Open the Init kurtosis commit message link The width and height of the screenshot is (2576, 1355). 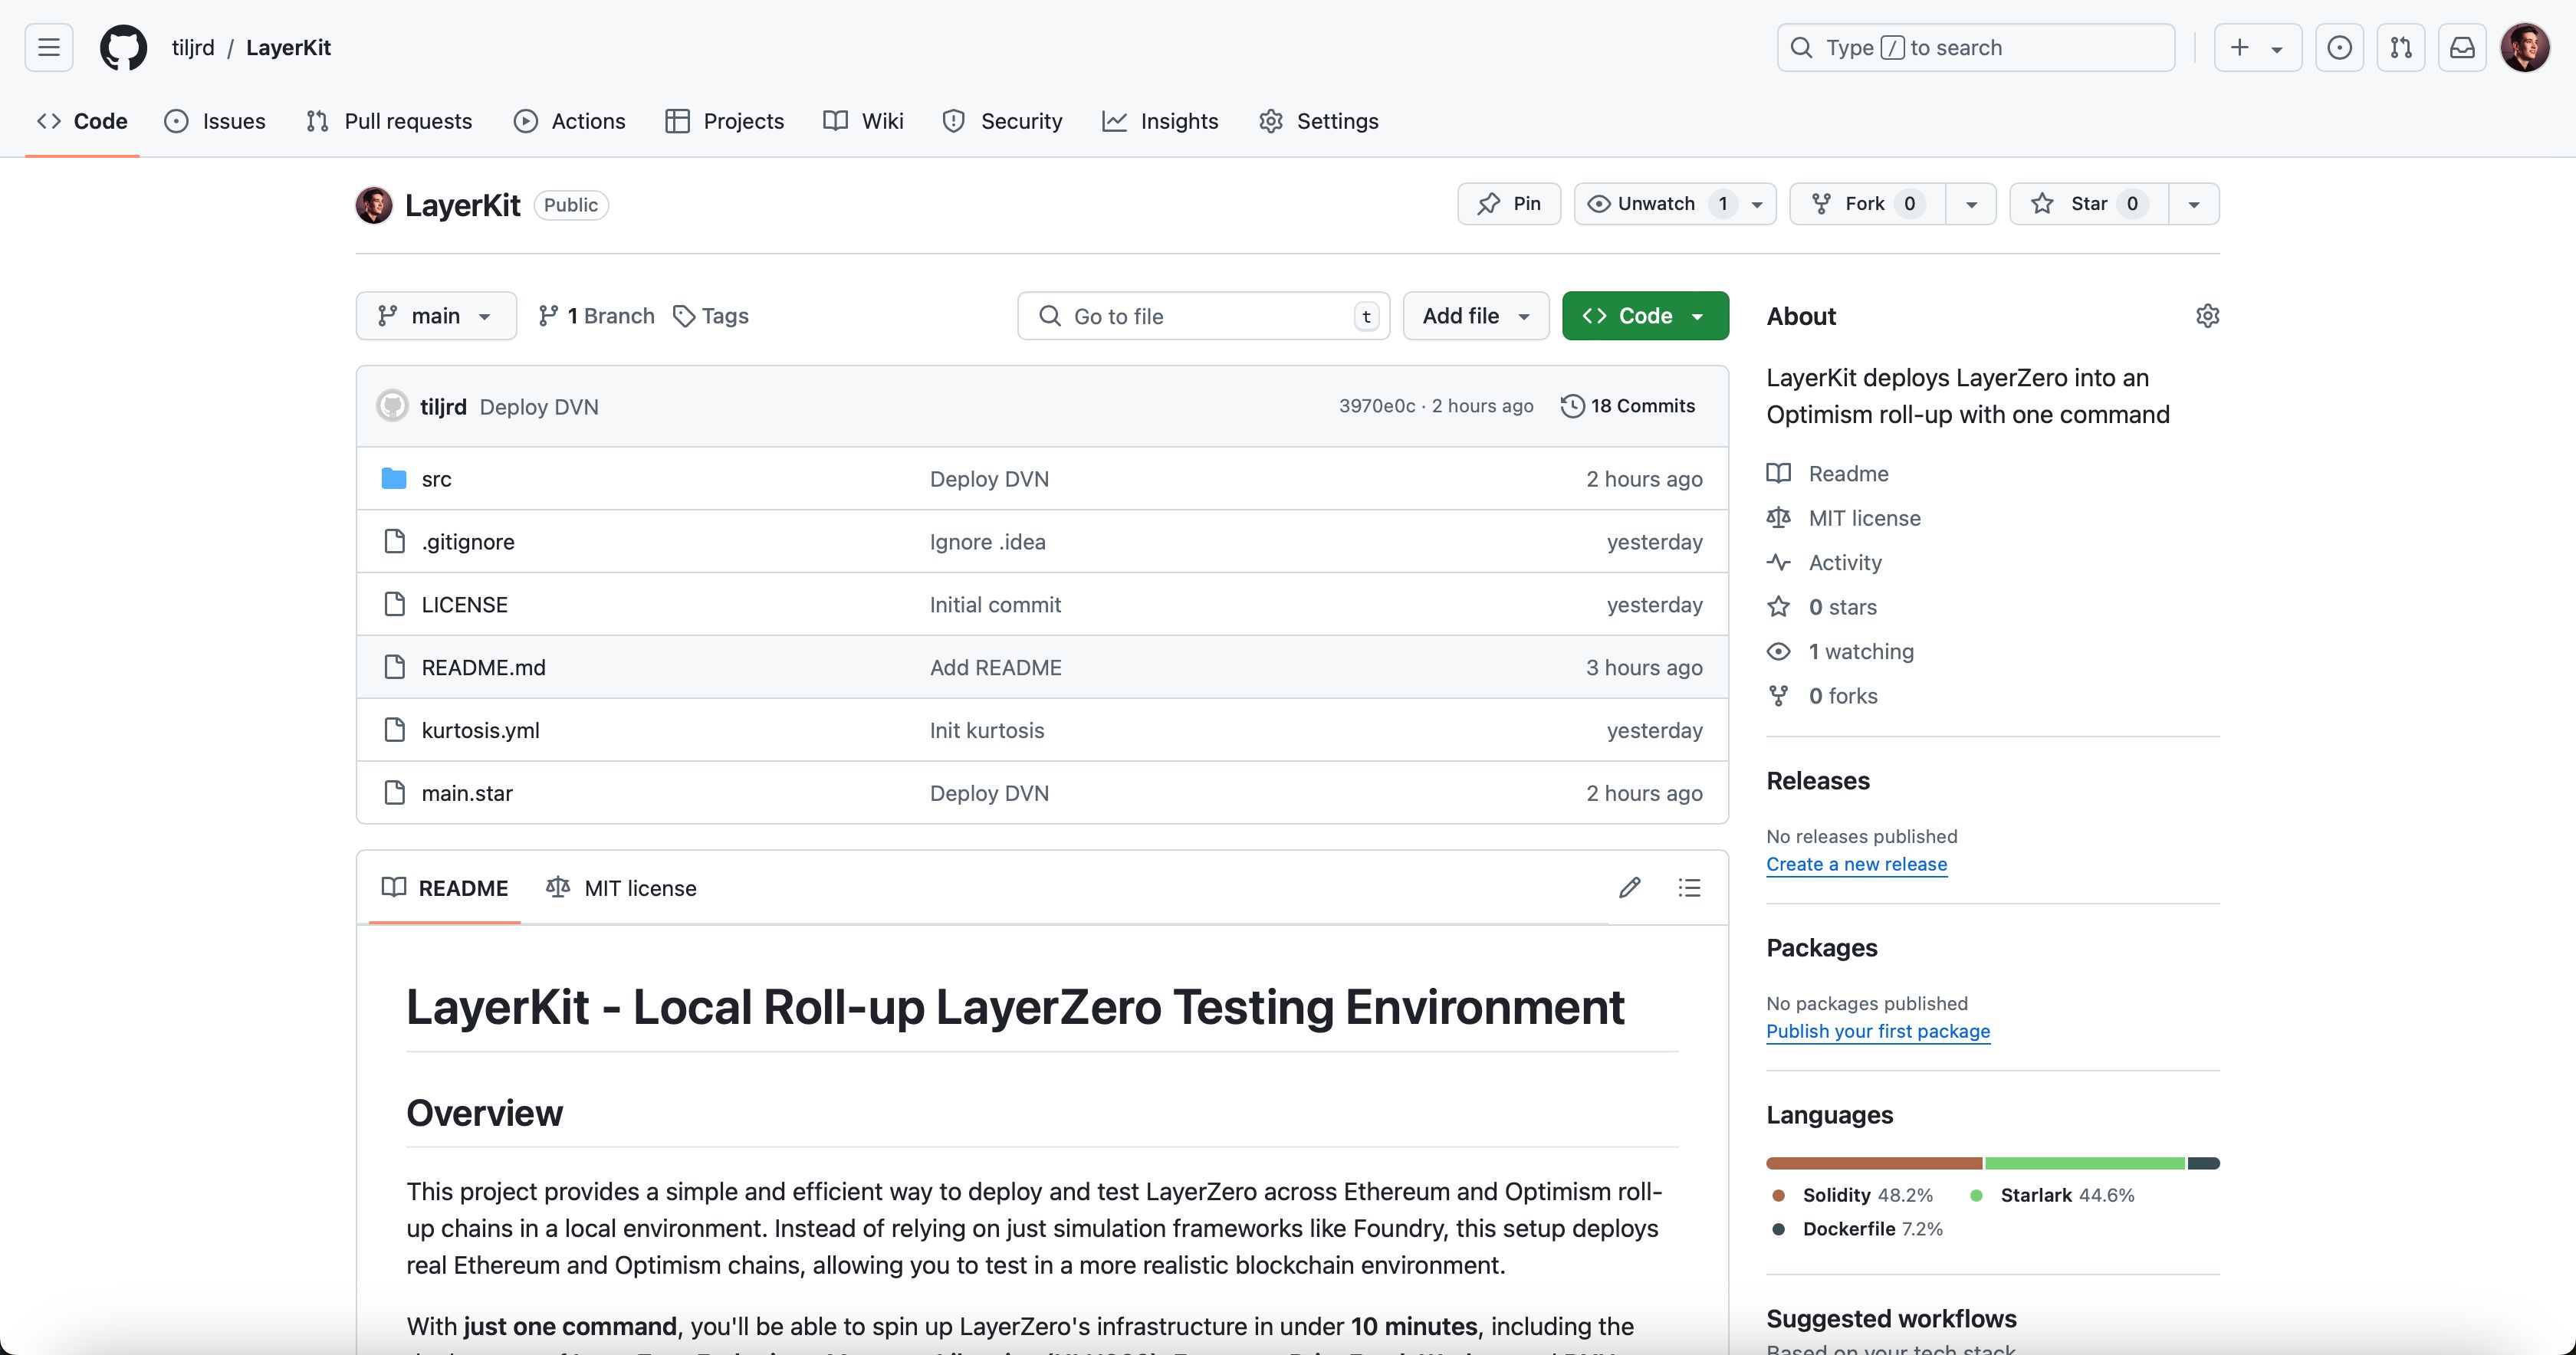(x=986, y=730)
